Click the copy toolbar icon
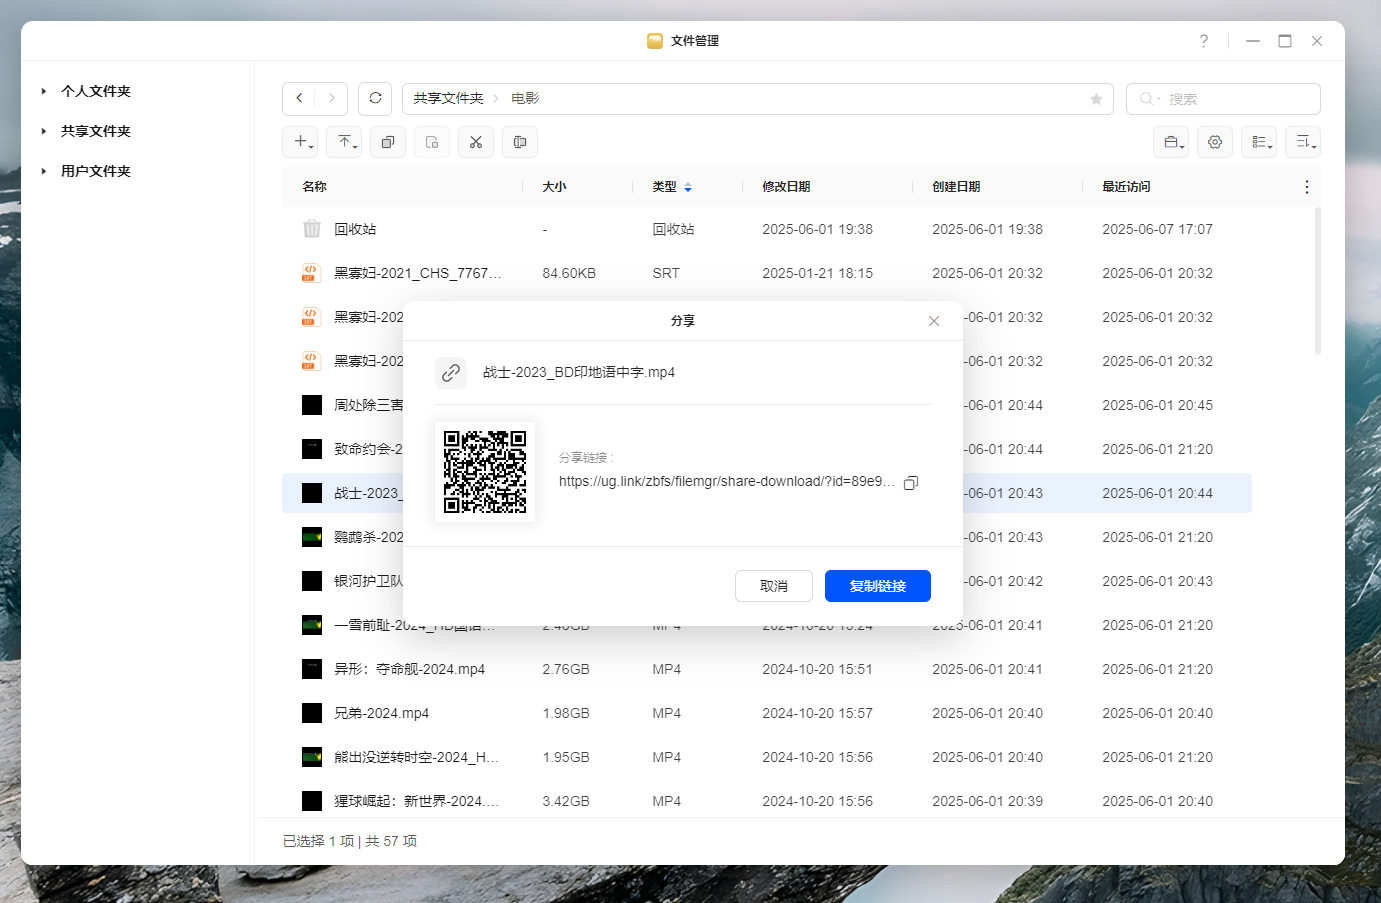 (388, 142)
